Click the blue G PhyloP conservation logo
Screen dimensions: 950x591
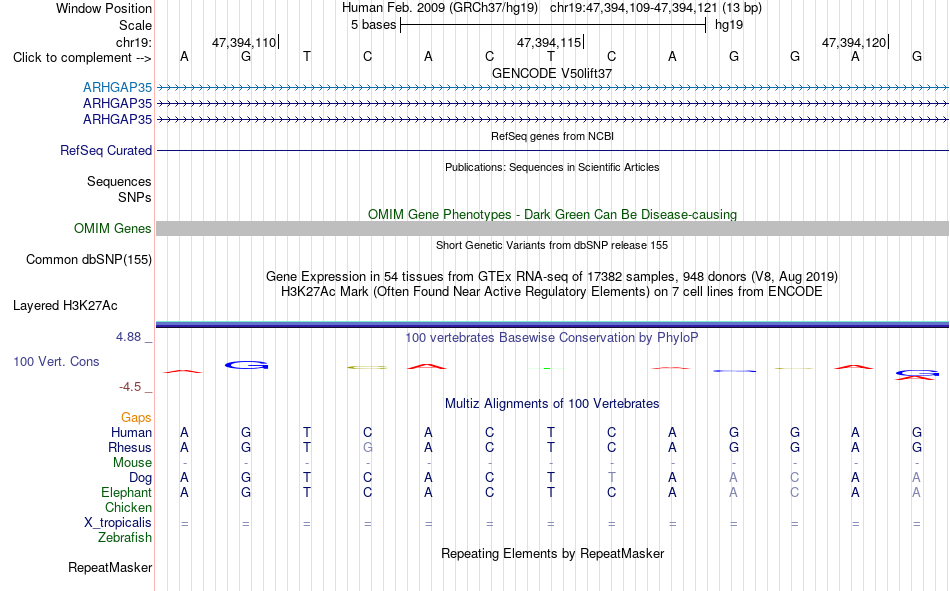(x=246, y=365)
